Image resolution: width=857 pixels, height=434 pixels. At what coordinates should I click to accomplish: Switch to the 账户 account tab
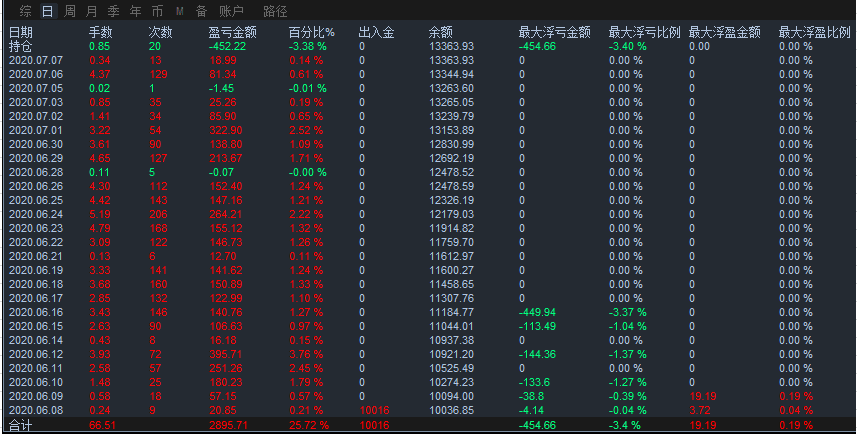[x=231, y=11]
